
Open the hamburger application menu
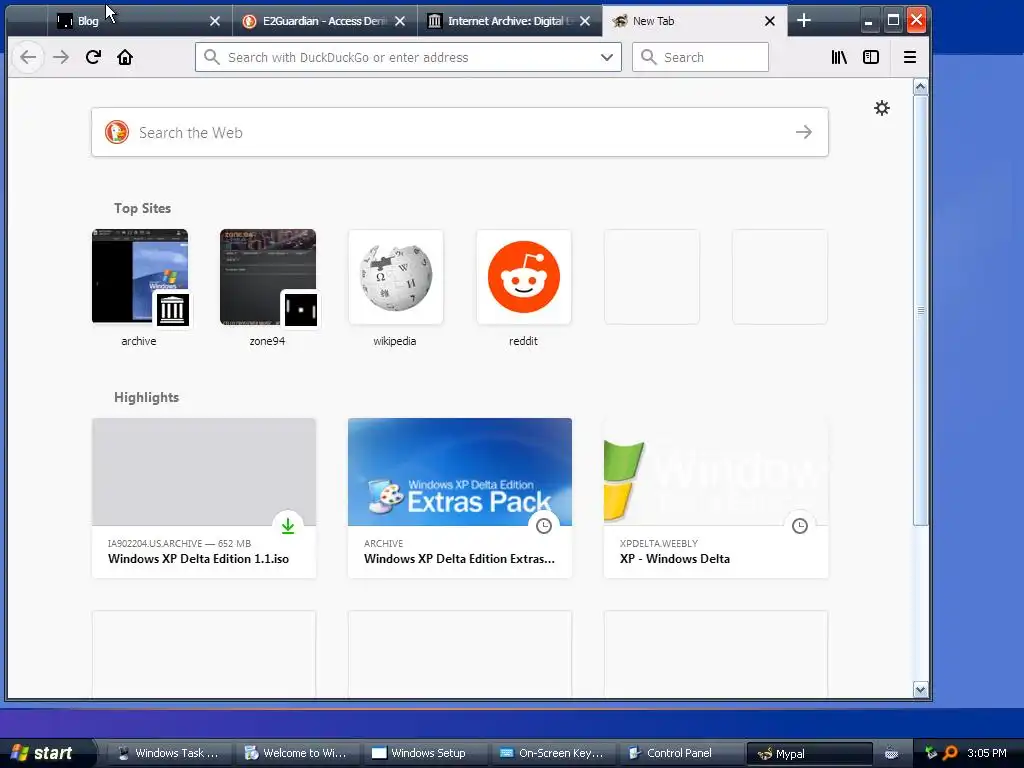[x=910, y=57]
